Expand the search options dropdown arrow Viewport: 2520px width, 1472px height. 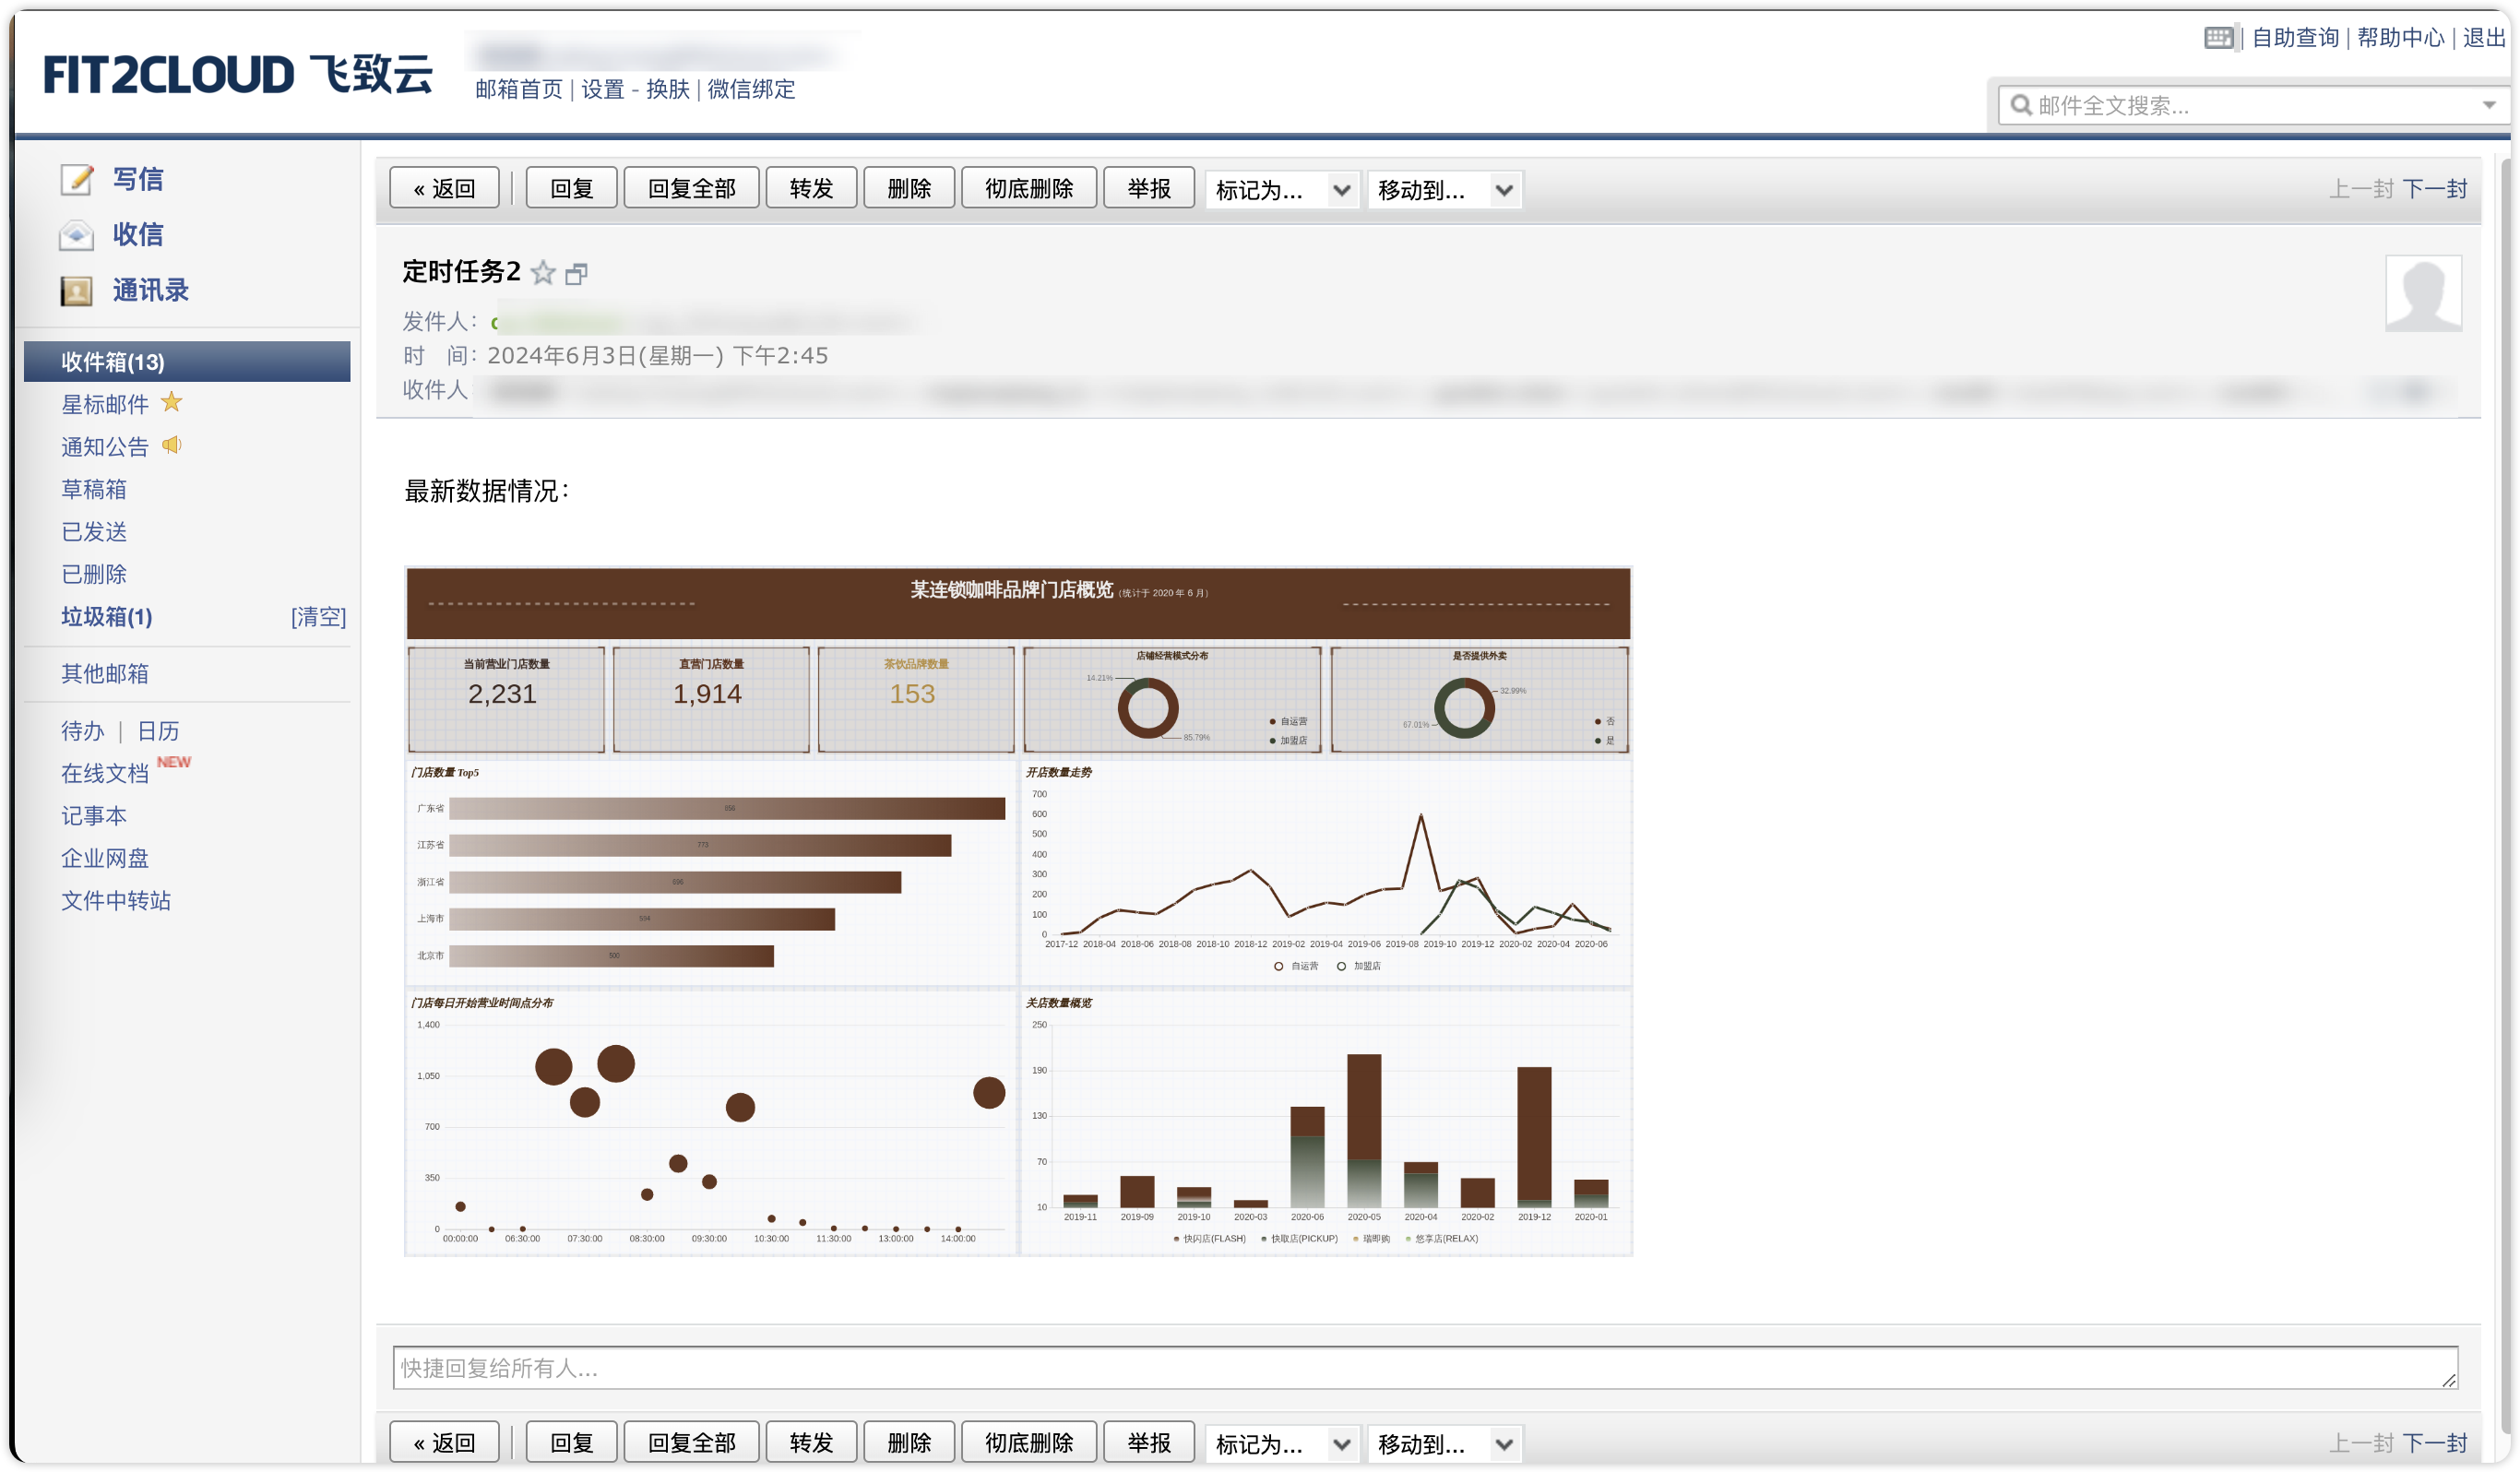pos(2489,105)
